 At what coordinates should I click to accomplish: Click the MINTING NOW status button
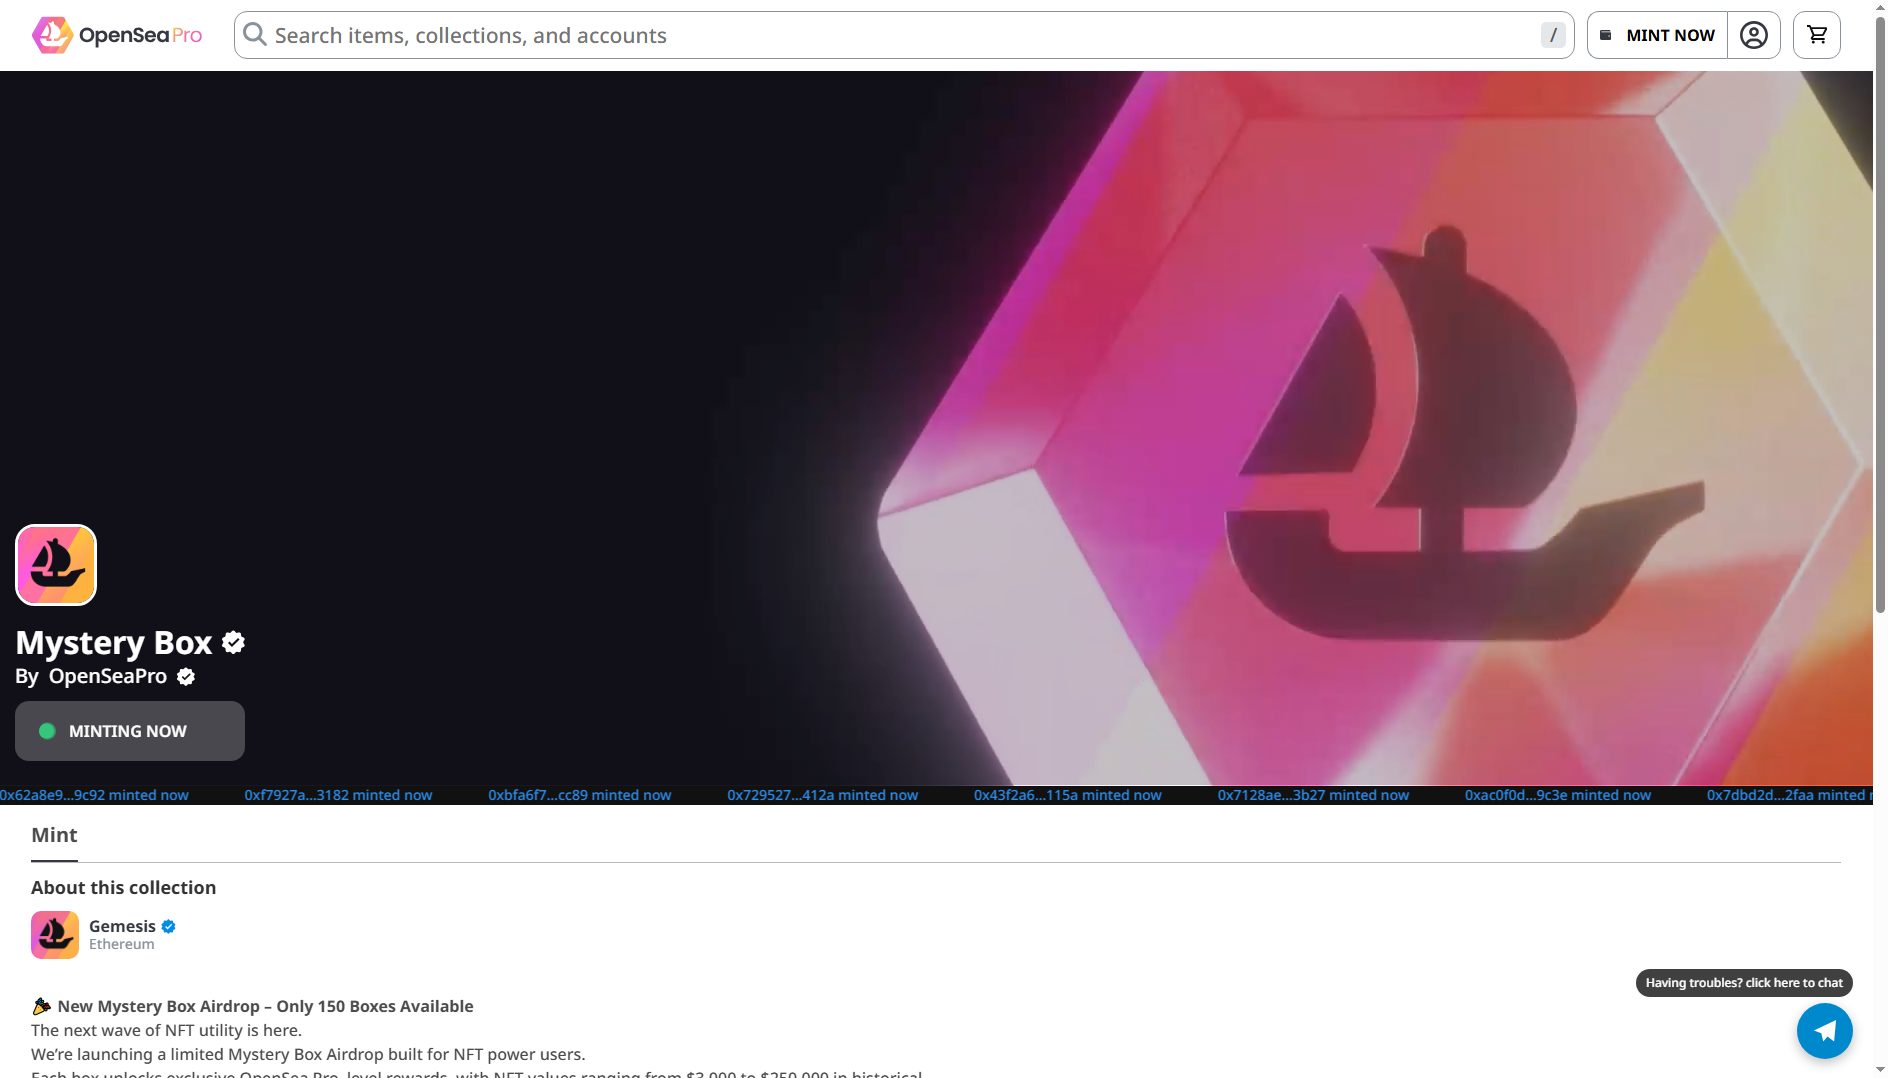point(130,731)
